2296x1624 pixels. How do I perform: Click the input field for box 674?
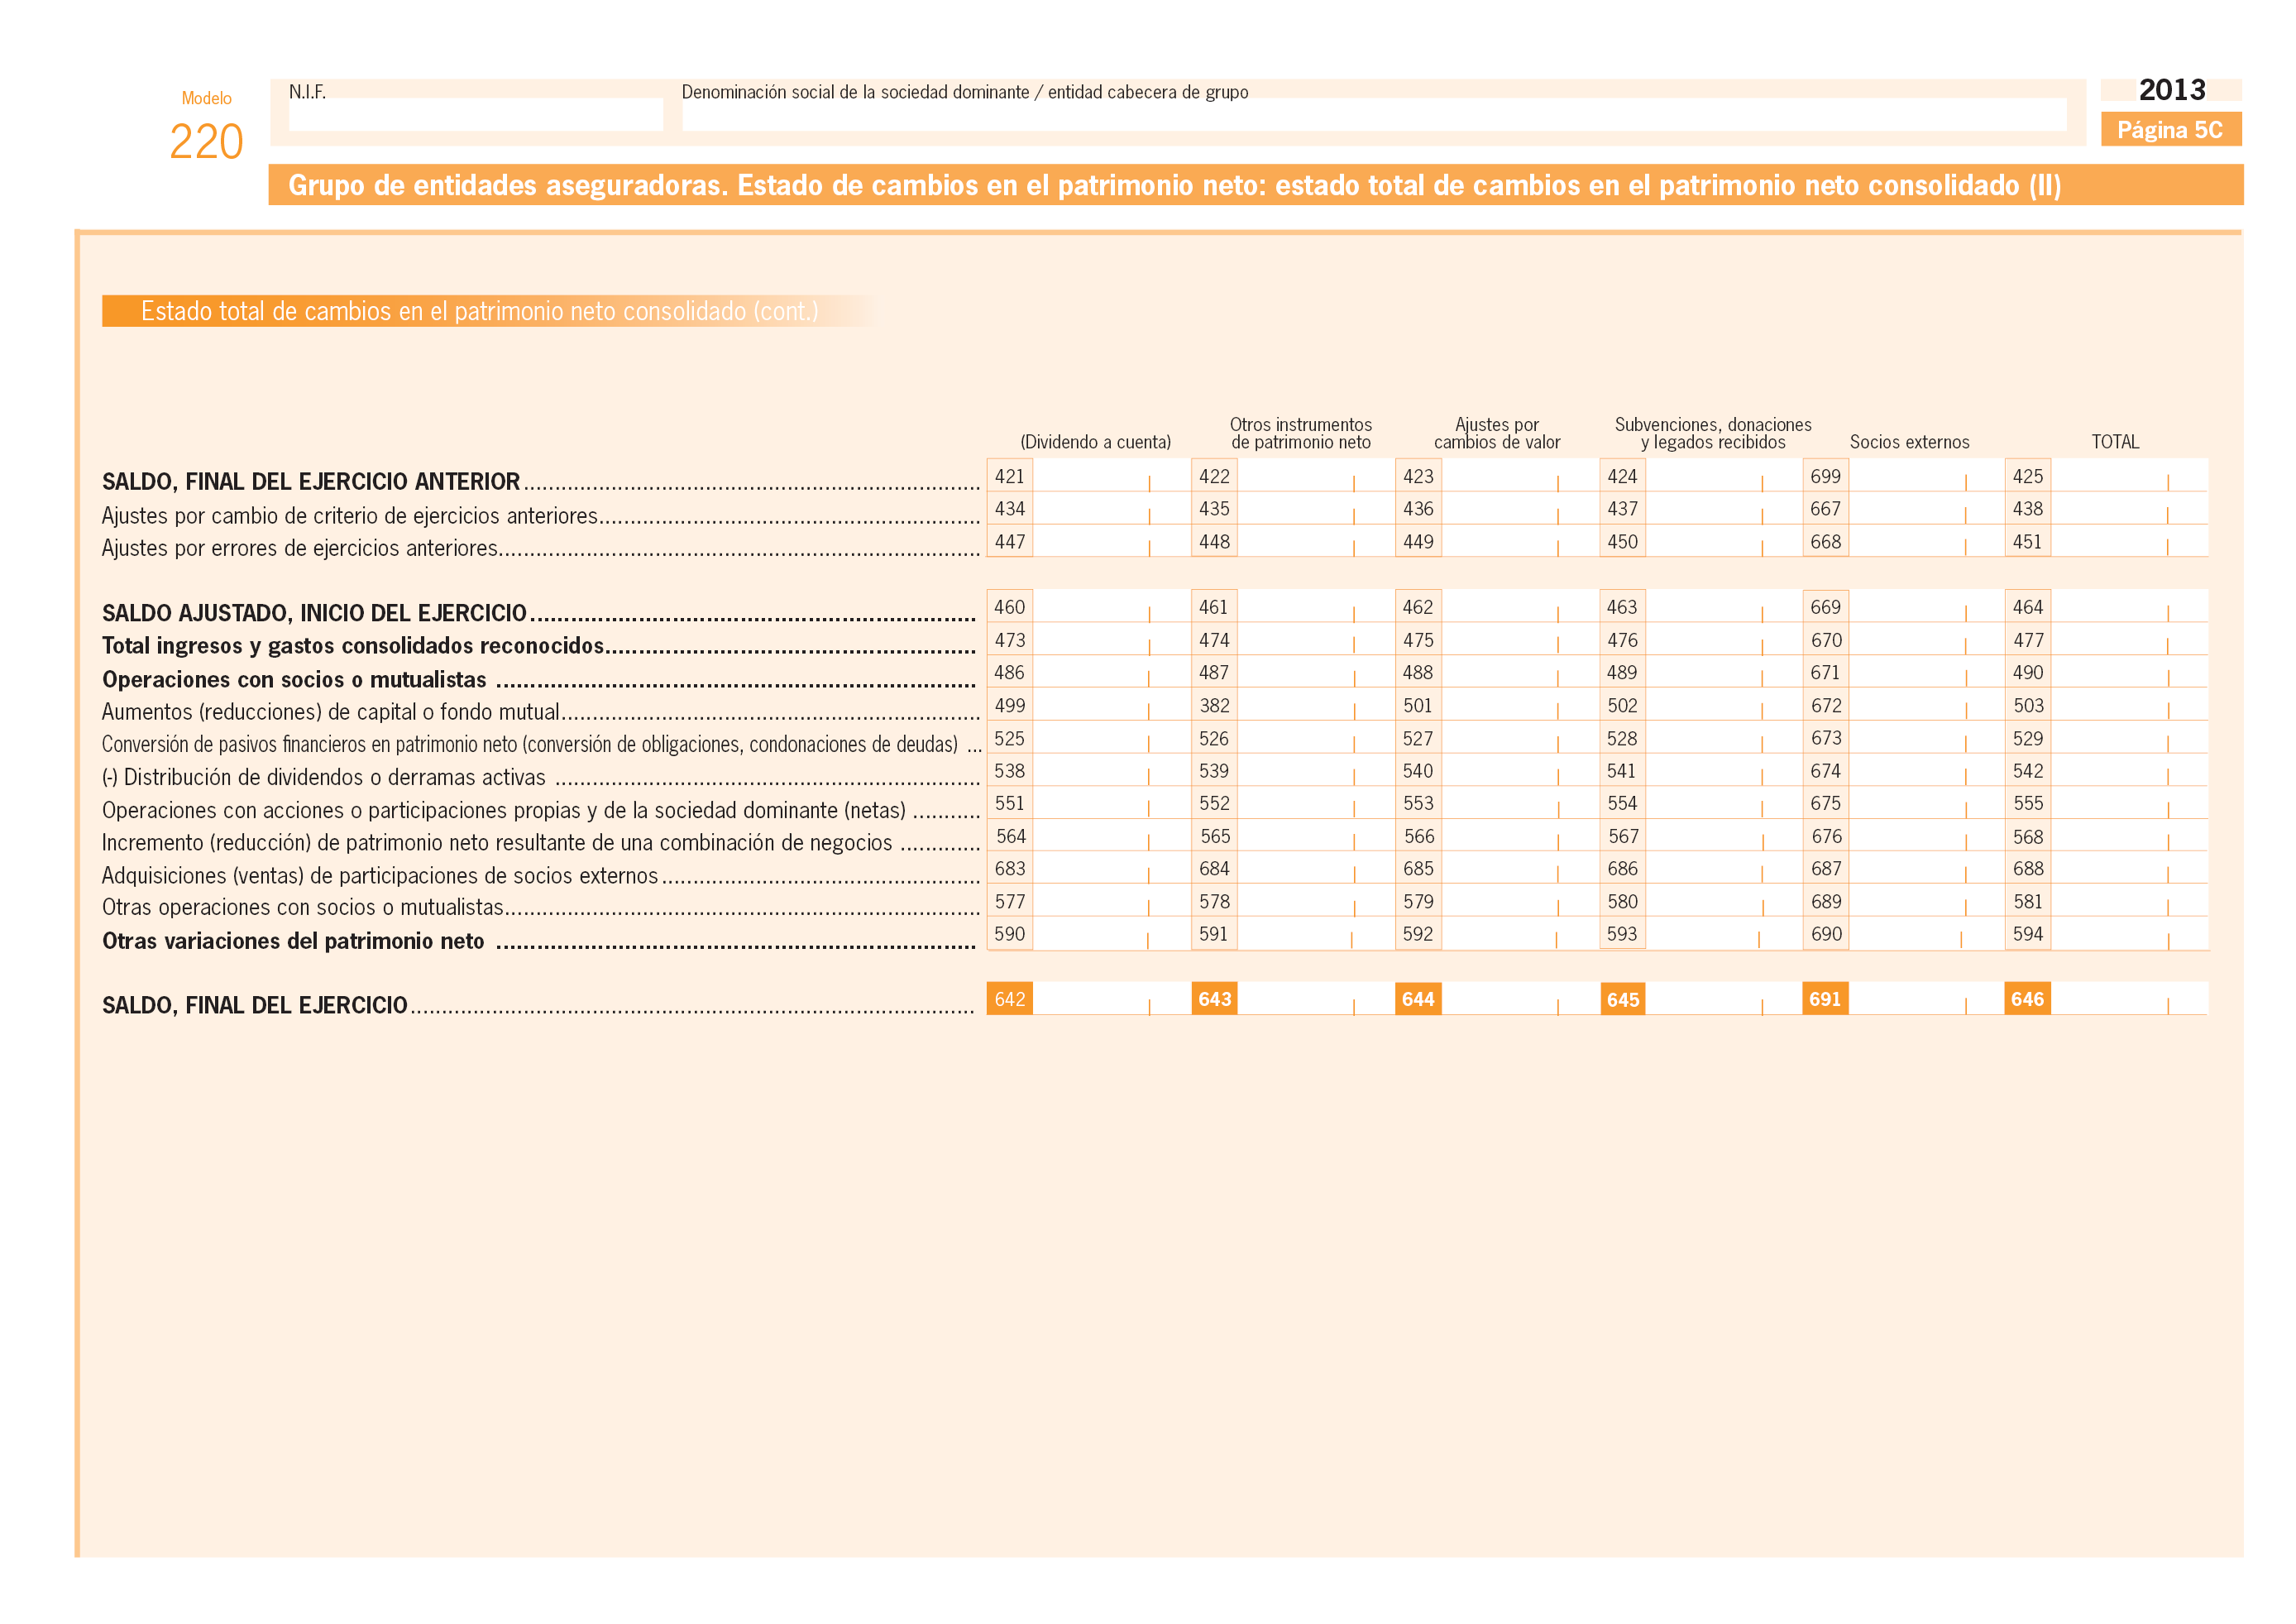(x=1926, y=771)
